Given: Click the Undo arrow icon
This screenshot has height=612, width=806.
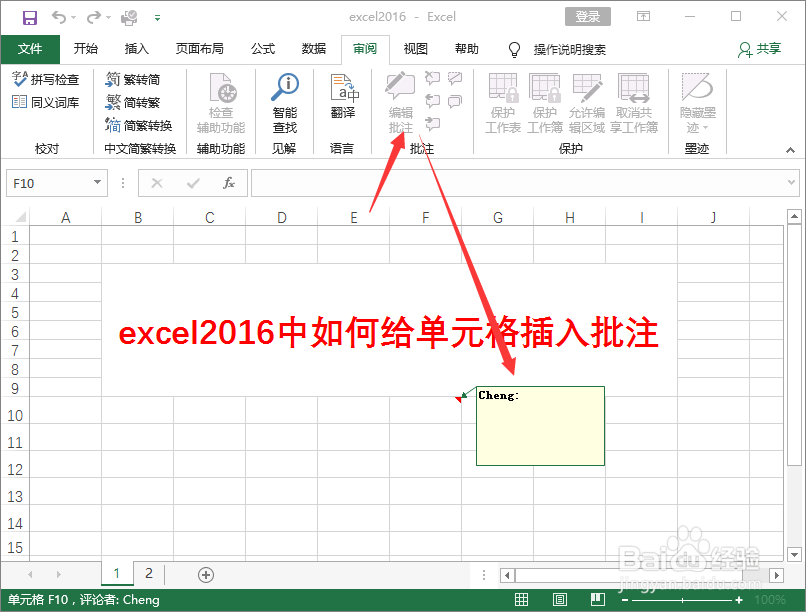Looking at the screenshot, I should click(59, 17).
